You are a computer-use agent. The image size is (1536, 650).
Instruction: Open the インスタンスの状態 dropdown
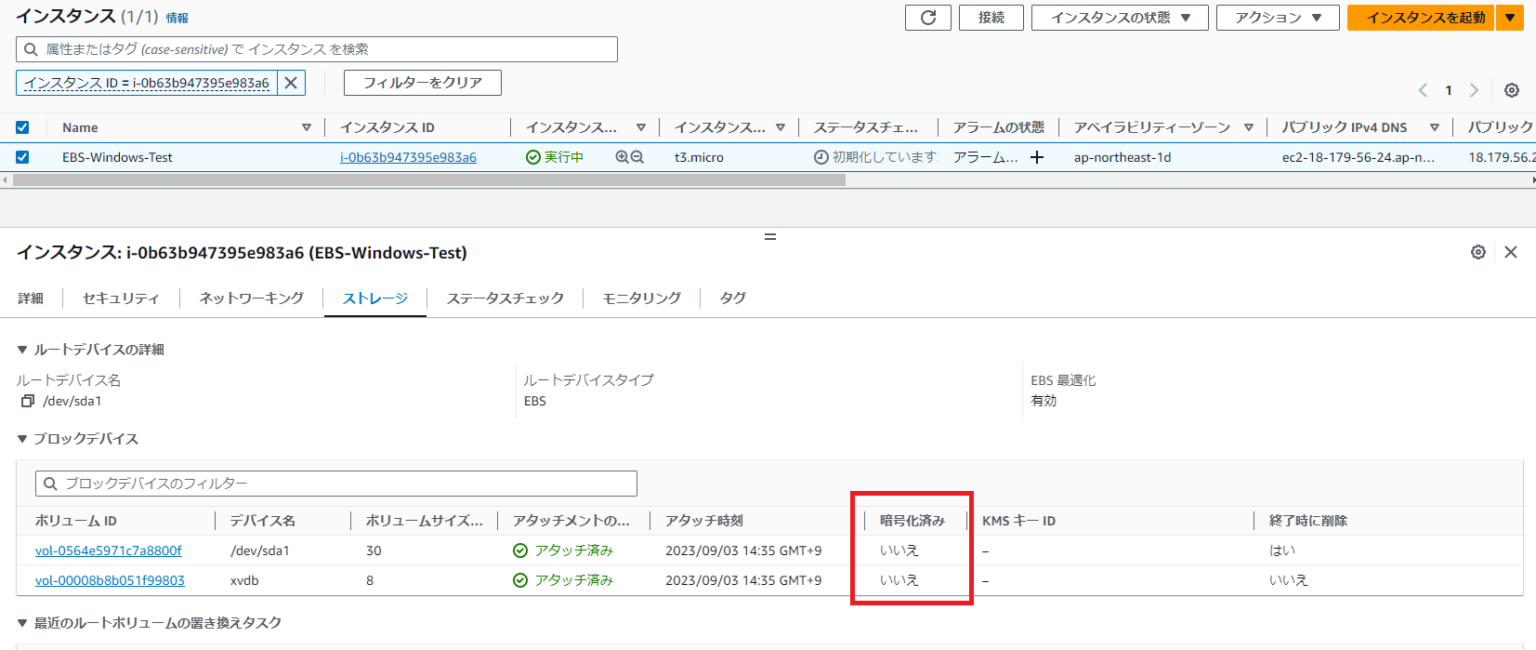[1120, 18]
